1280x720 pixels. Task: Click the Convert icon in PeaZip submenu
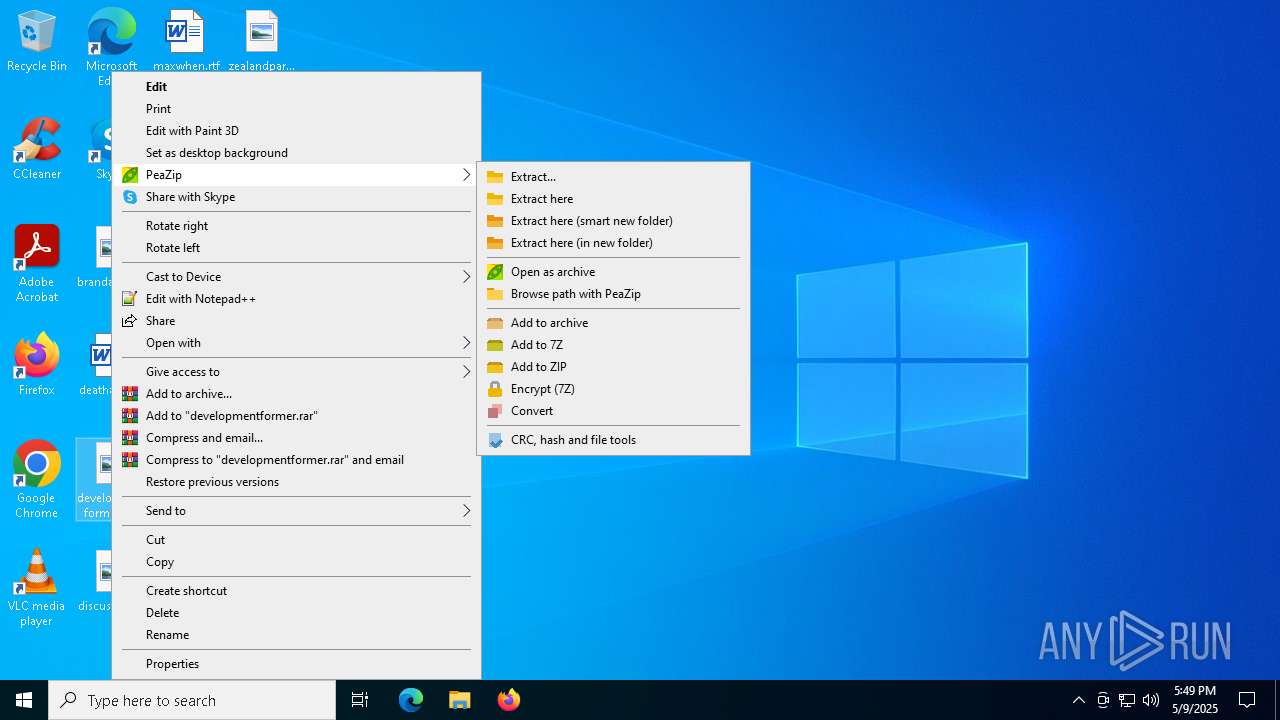coord(495,411)
